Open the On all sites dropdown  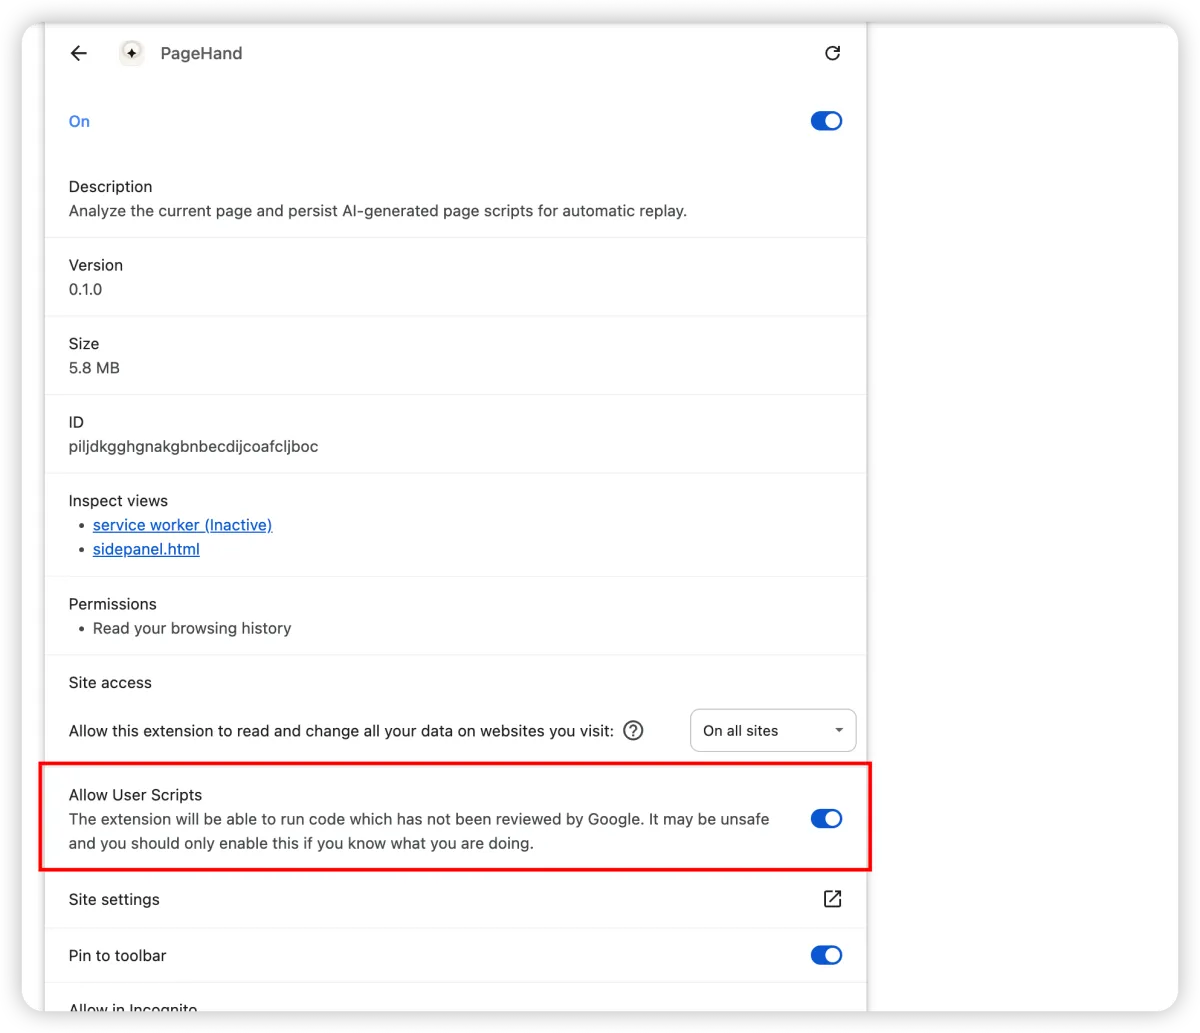773,730
